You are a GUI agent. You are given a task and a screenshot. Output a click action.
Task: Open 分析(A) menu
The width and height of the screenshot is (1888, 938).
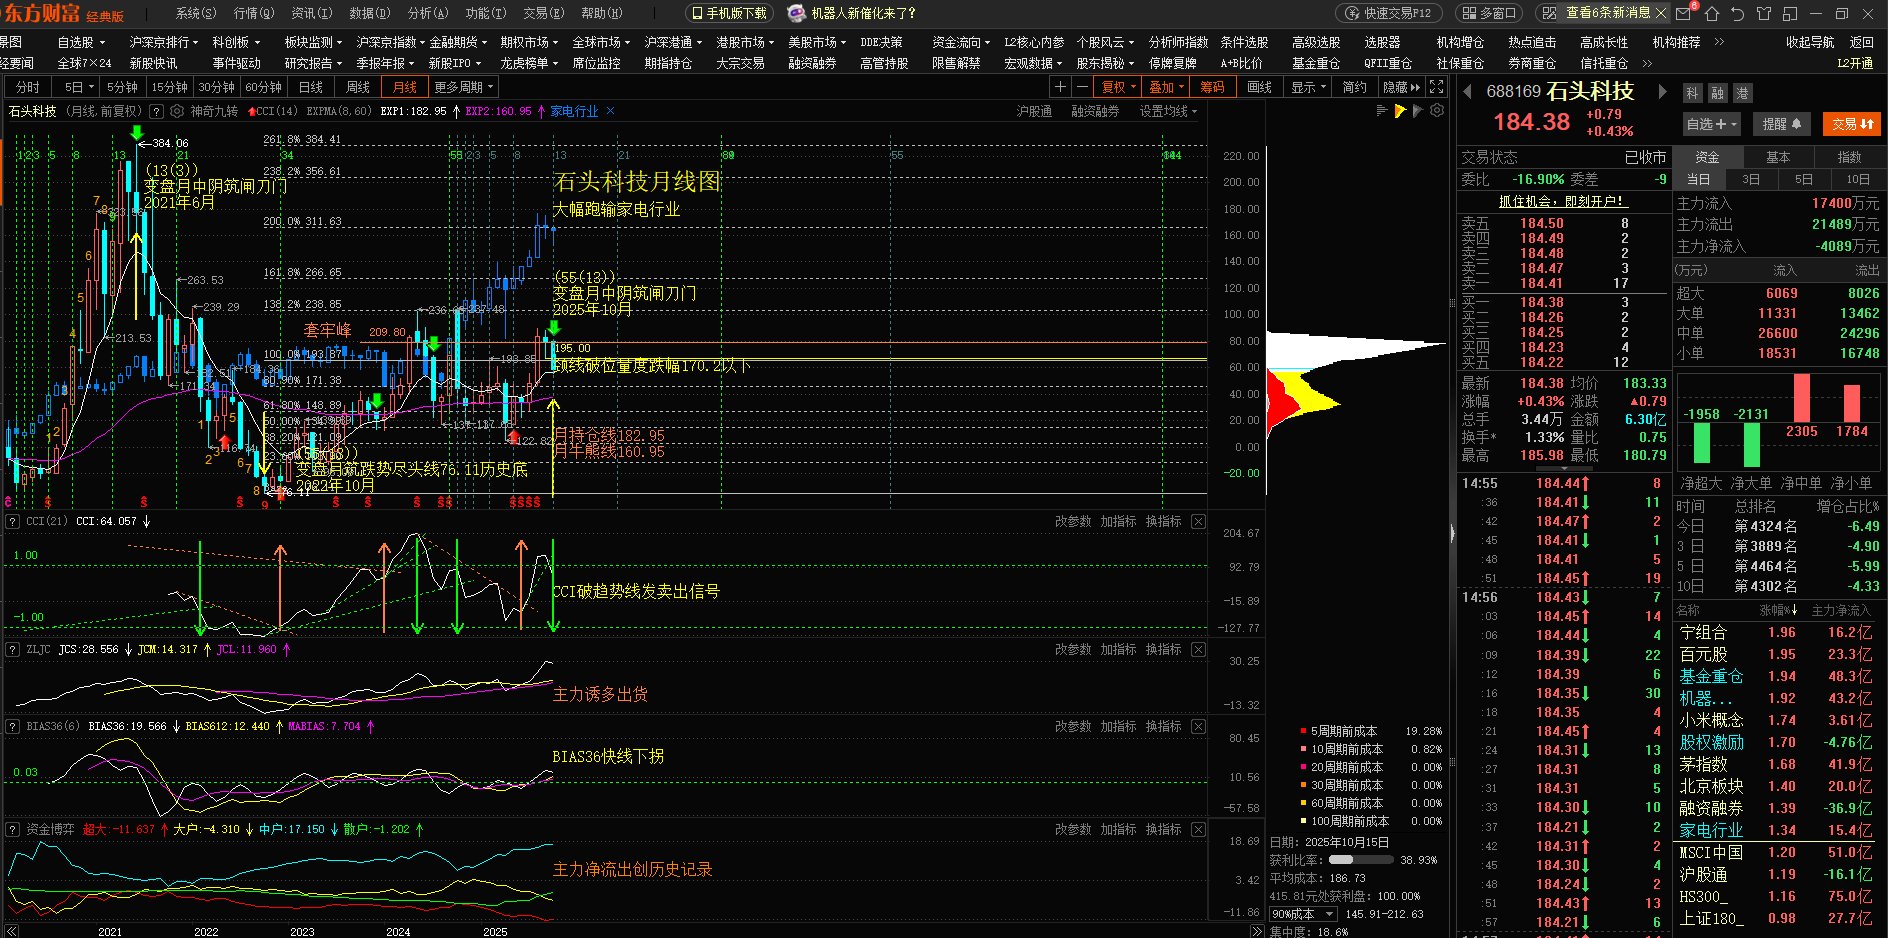[x=427, y=13]
